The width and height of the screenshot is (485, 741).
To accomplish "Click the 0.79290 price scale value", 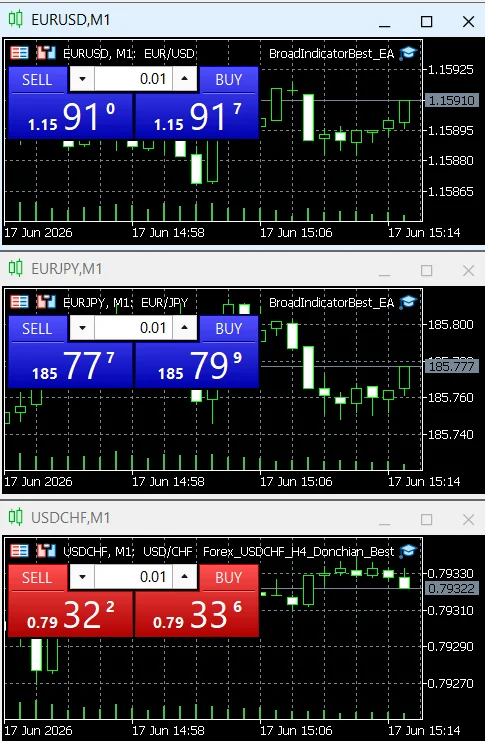I will tap(450, 646).
